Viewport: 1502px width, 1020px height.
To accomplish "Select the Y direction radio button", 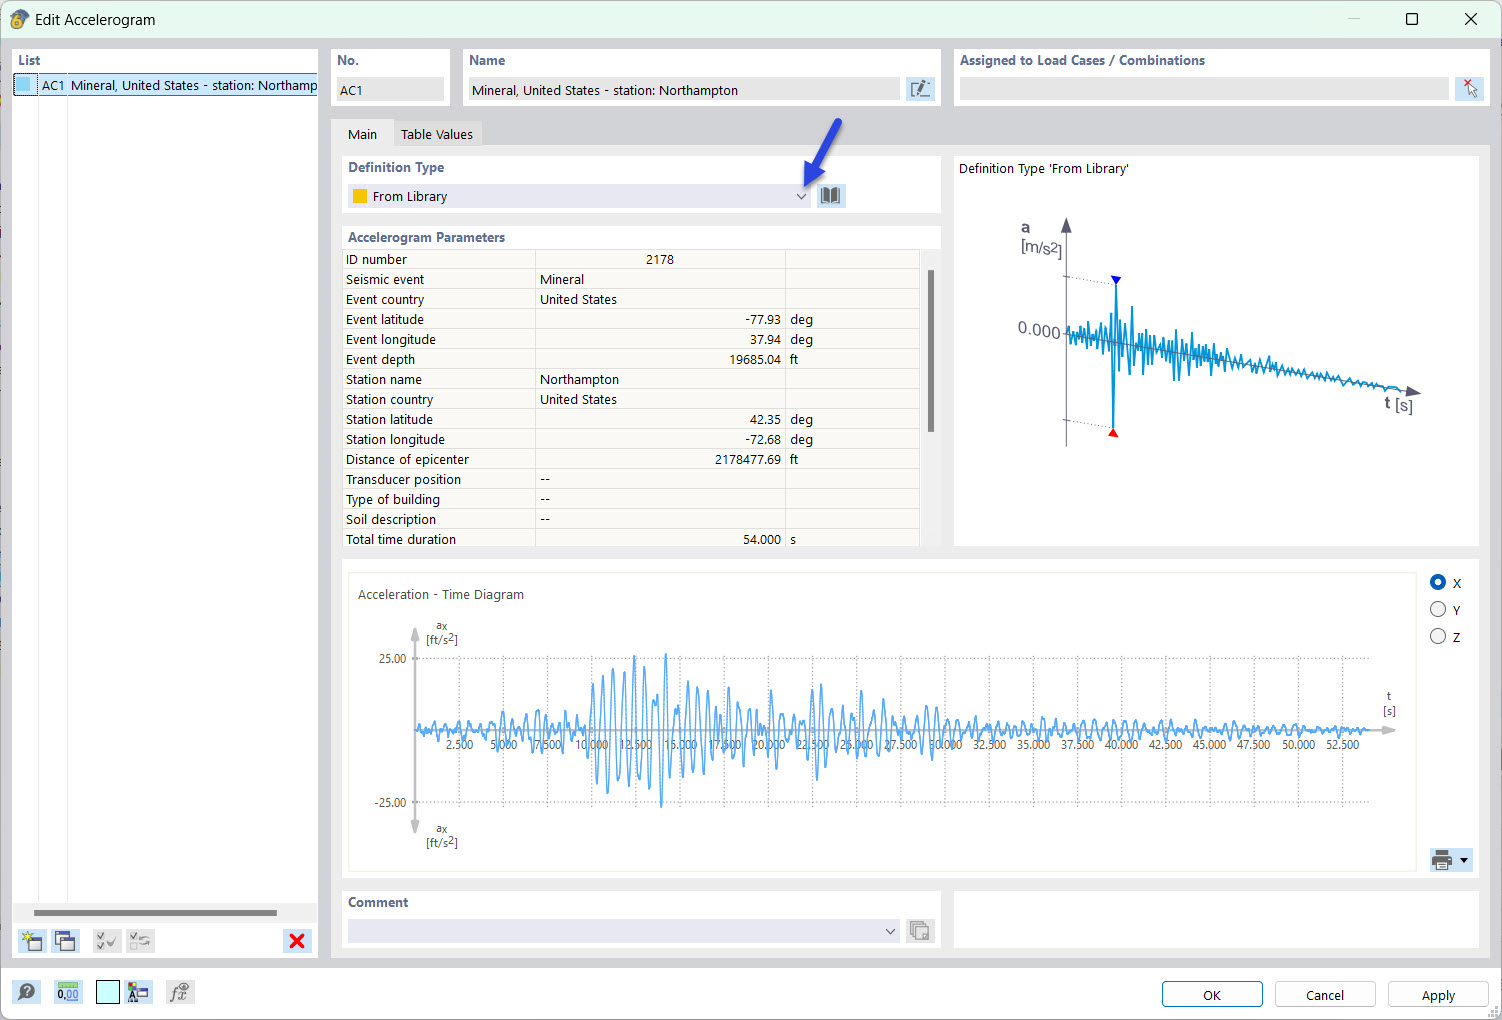I will pos(1438,609).
